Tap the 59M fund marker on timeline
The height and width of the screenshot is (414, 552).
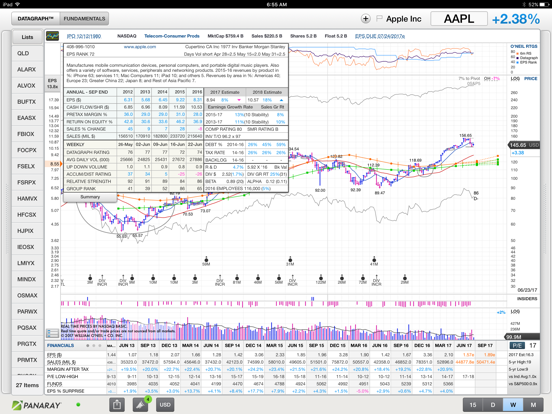pyautogui.click(x=206, y=261)
